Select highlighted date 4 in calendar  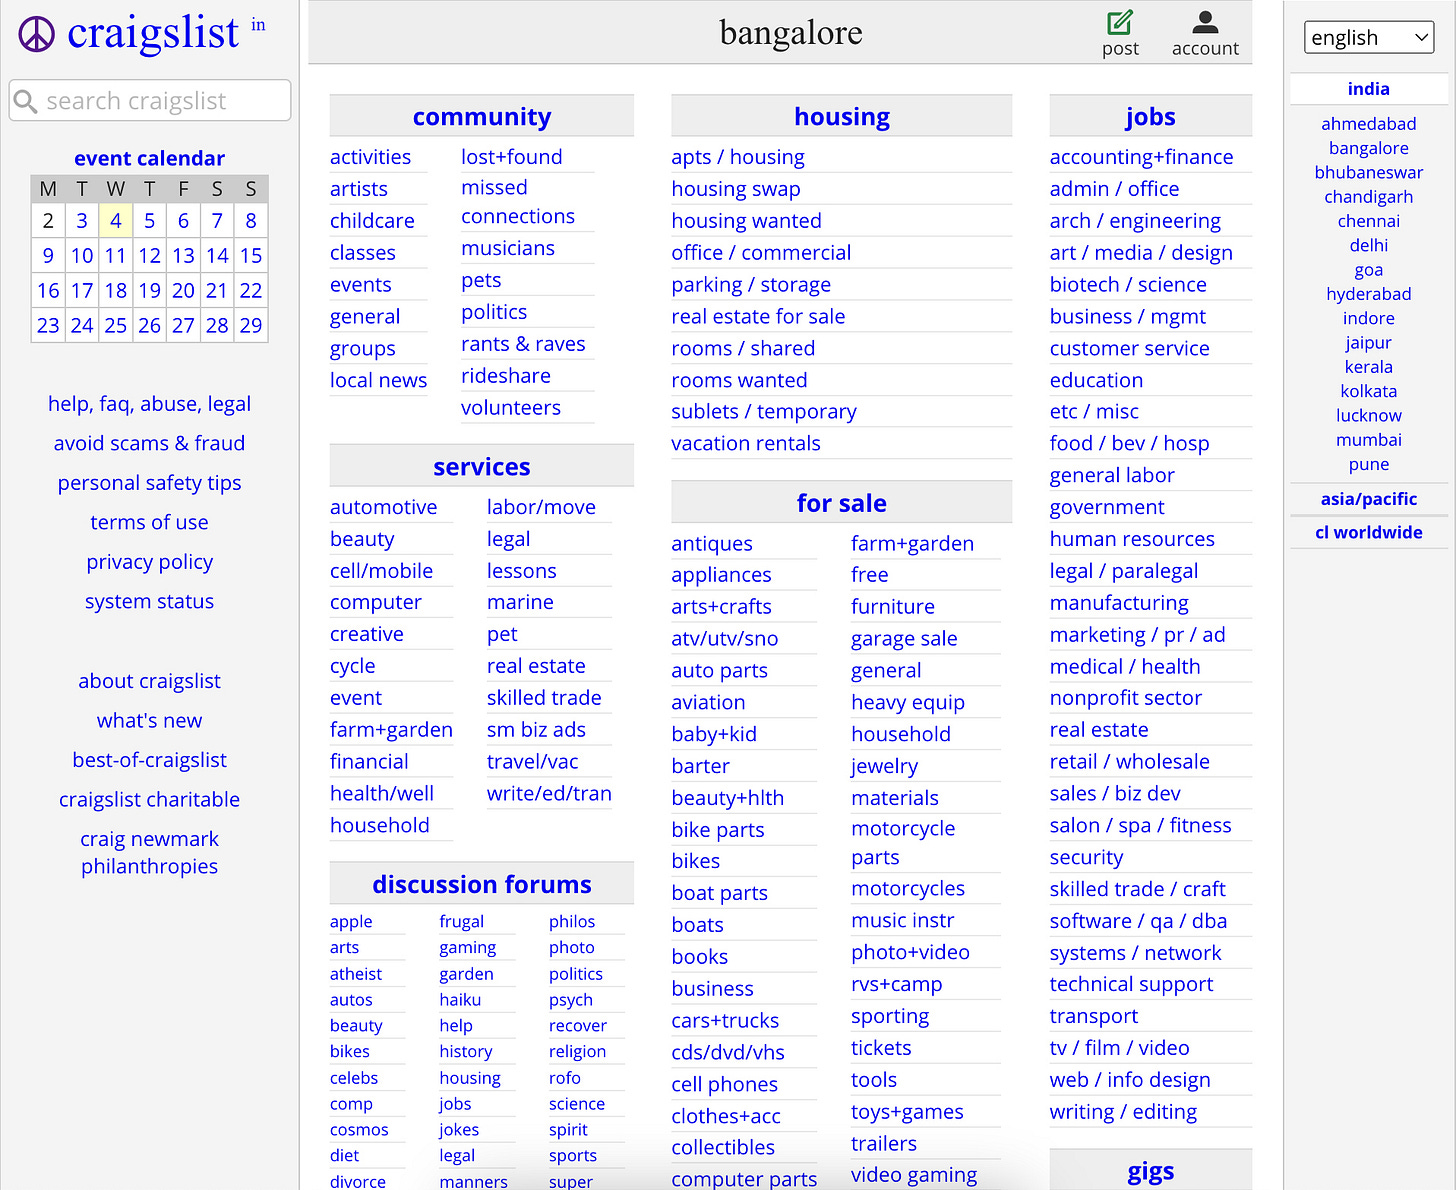[116, 221]
